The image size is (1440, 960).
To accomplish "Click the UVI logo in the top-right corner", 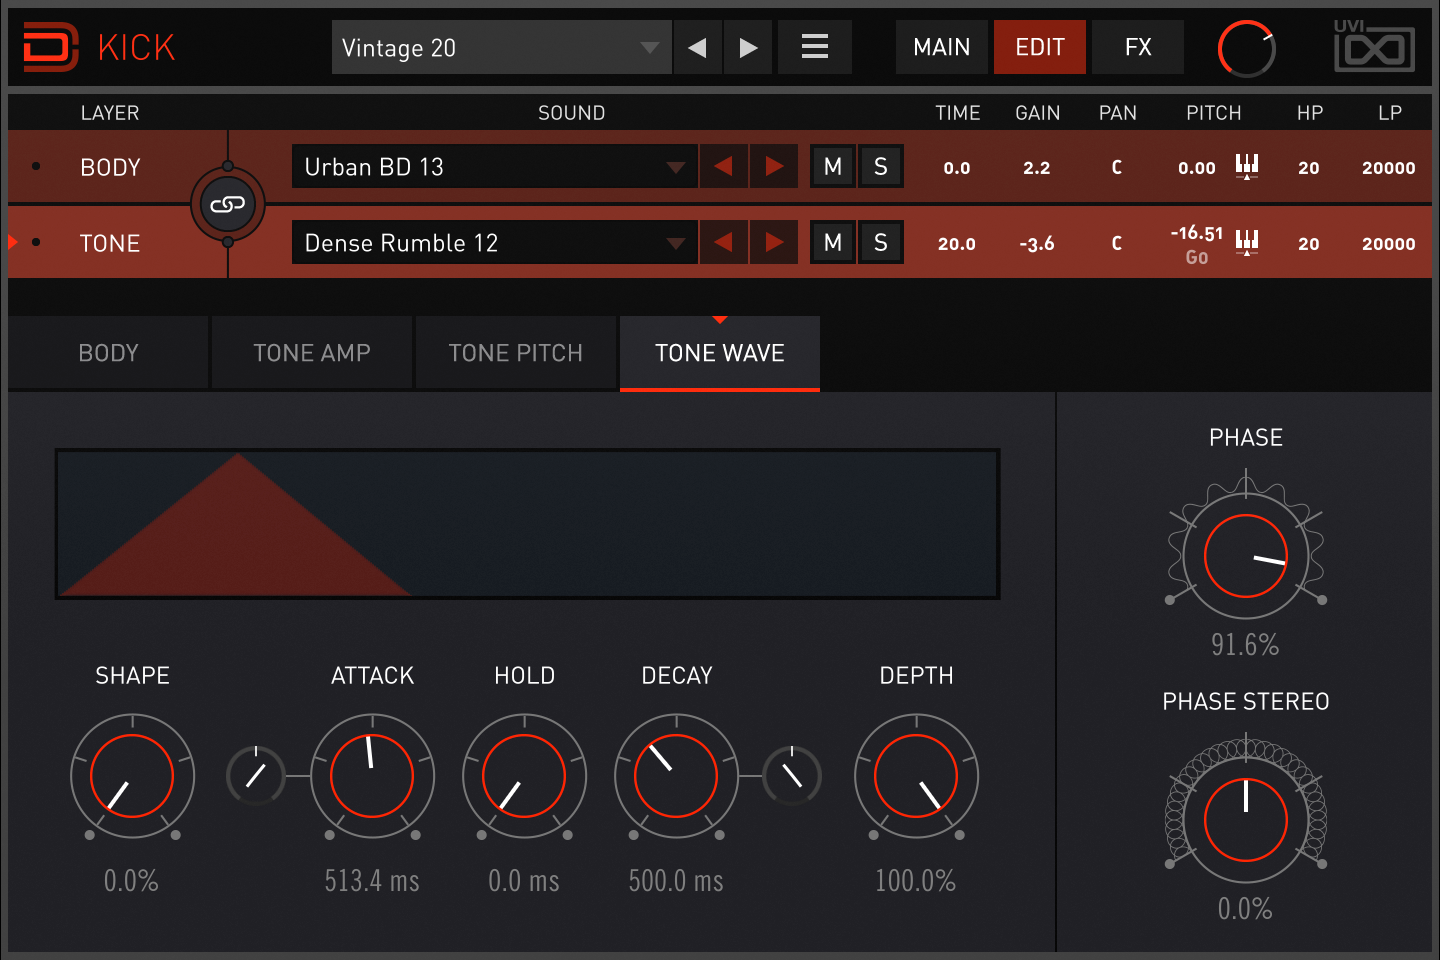I will pos(1375,46).
